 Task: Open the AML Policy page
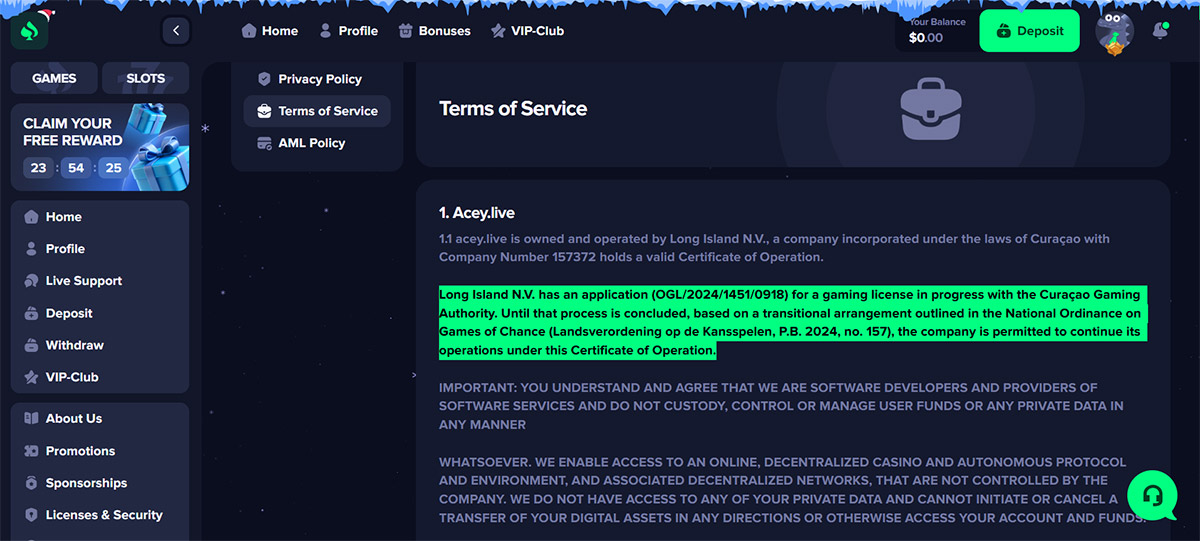[x=310, y=143]
